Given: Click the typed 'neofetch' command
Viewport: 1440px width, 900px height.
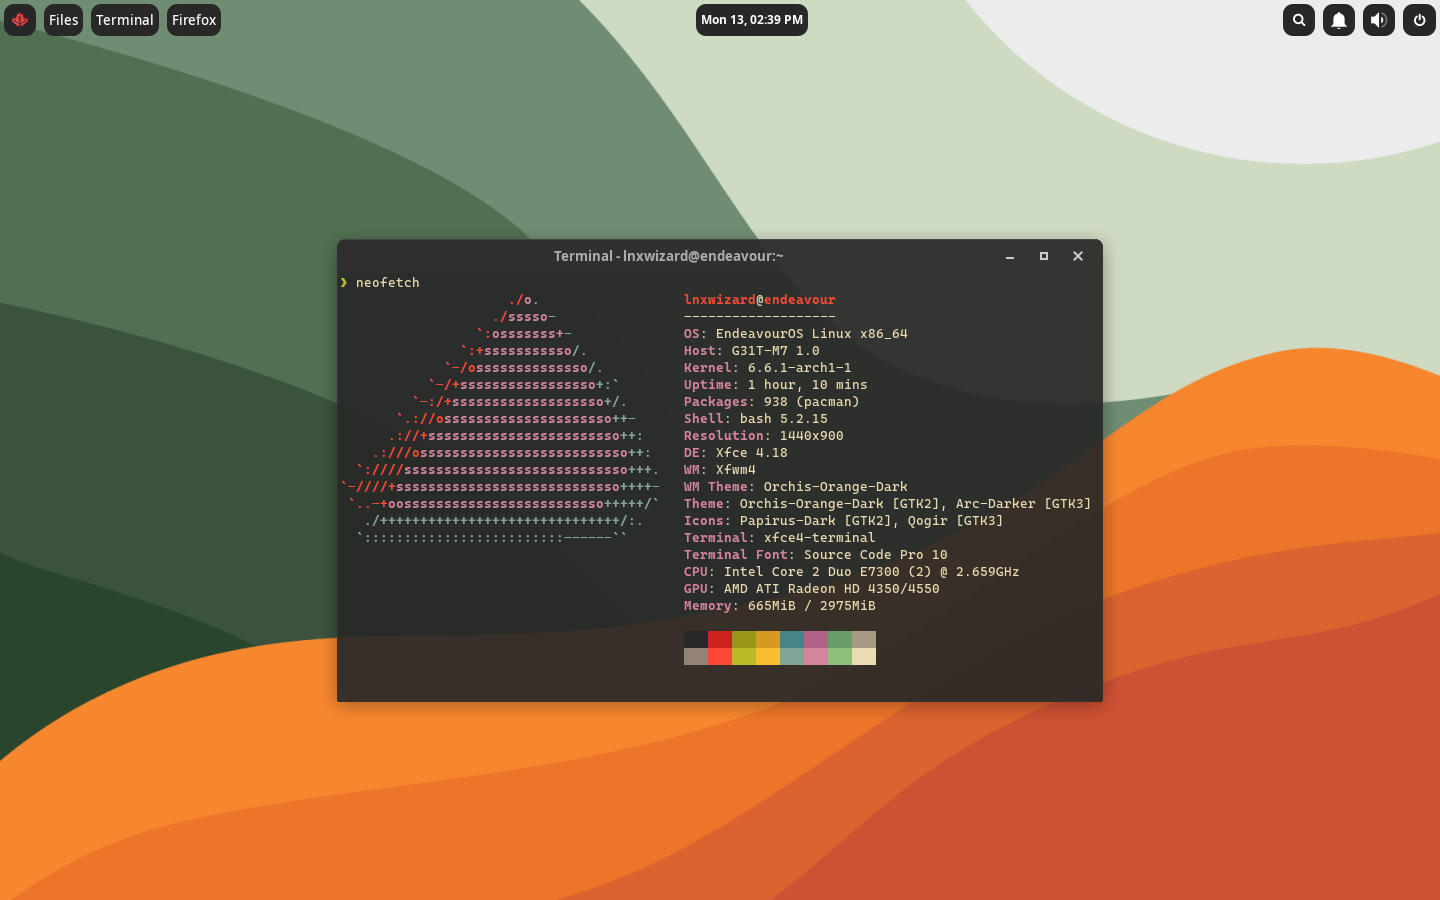Looking at the screenshot, I should coord(388,283).
